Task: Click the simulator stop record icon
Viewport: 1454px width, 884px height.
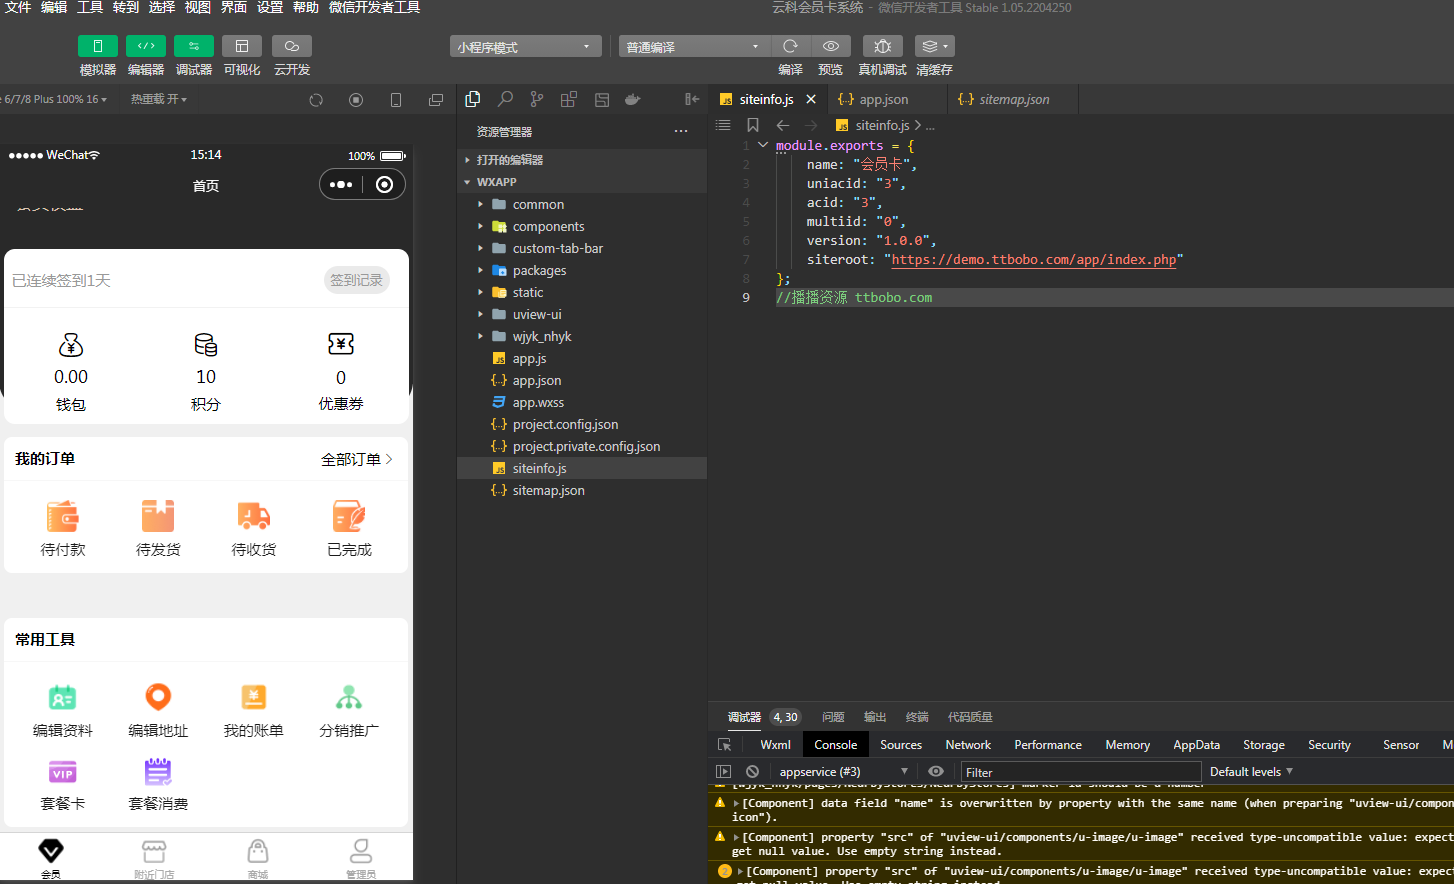Action: click(356, 100)
